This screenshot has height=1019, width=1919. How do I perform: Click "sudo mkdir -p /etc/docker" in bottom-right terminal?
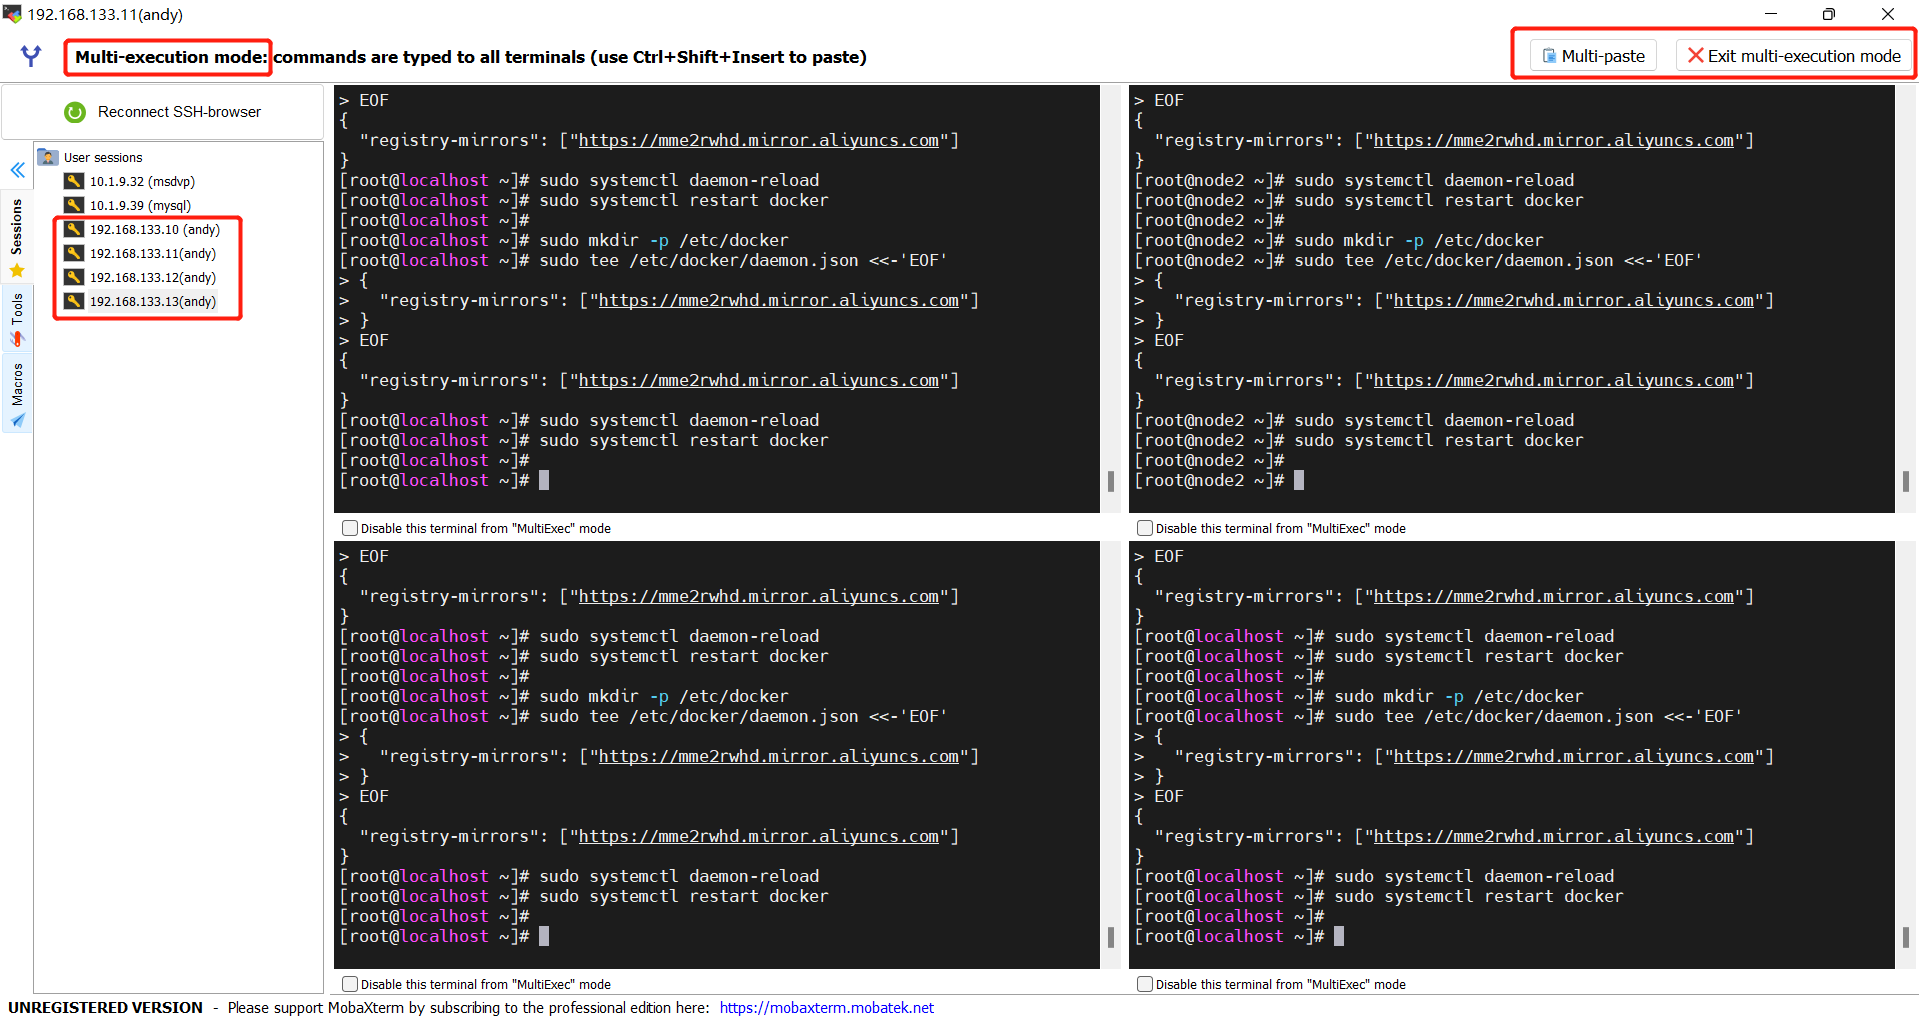(x=1458, y=696)
